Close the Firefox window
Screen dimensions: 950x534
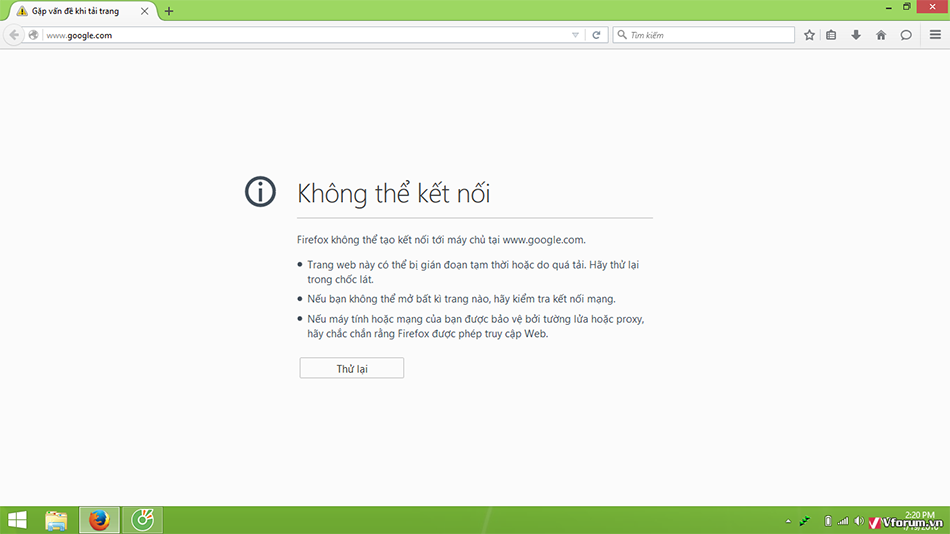point(933,7)
